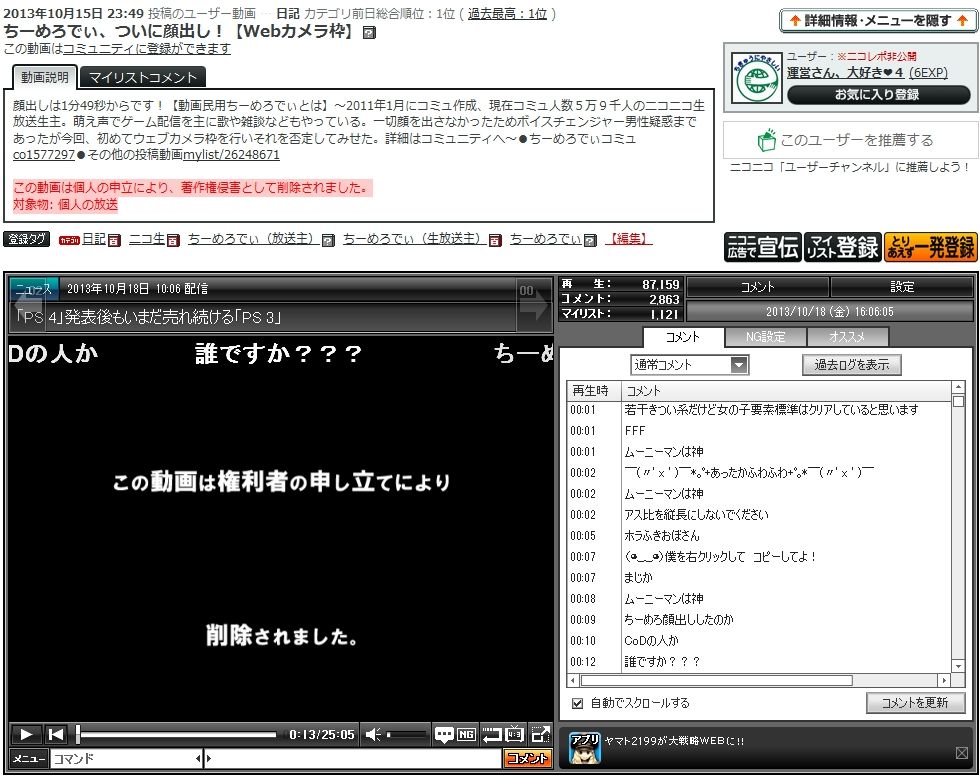
Task: Switch the 4:3 aspect ratio TV icon
Action: point(515,734)
